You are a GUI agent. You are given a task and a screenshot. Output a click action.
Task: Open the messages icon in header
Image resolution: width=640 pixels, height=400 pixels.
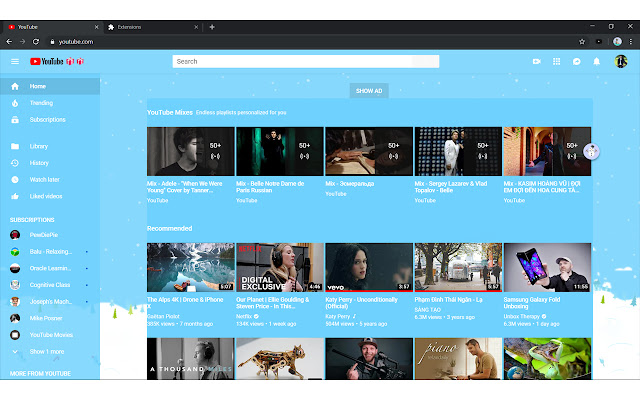tap(578, 62)
